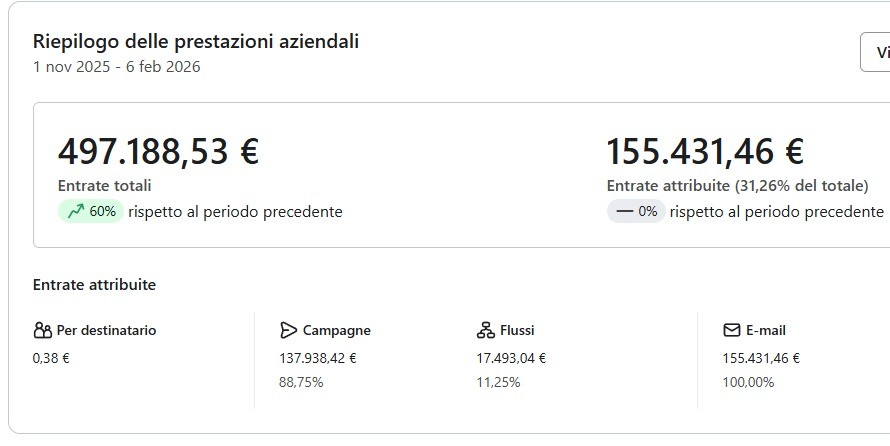
Task: Click the green upward trend arrow icon
Action: [75, 212]
